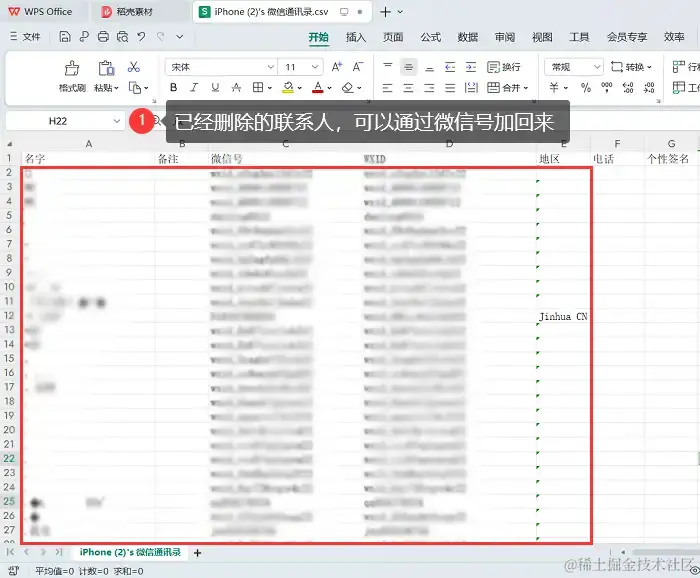This screenshot has width=700, height=578.
Task: Open the fill color picker arrow
Action: [x=300, y=88]
